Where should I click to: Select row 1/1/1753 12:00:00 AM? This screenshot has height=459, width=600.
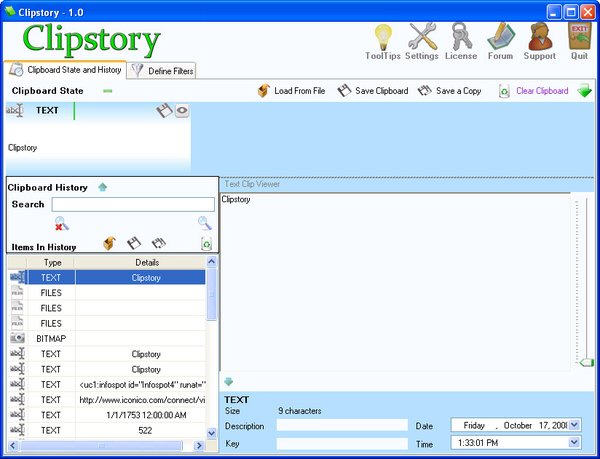tap(107, 415)
